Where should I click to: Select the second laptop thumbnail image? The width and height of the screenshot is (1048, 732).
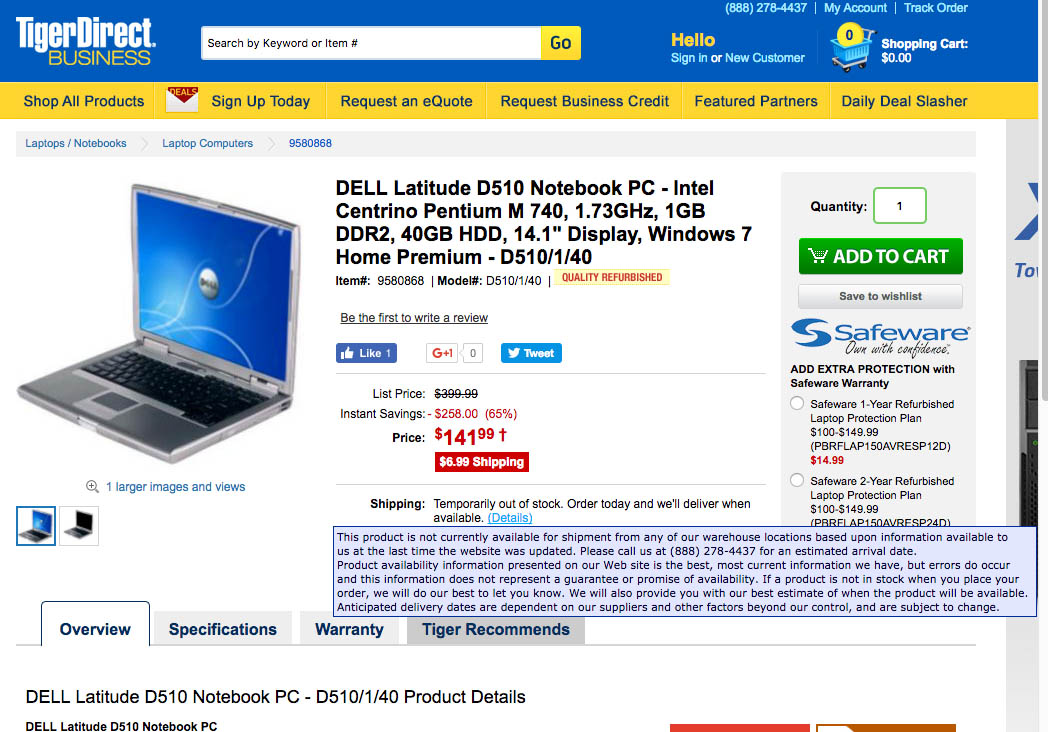[79, 525]
